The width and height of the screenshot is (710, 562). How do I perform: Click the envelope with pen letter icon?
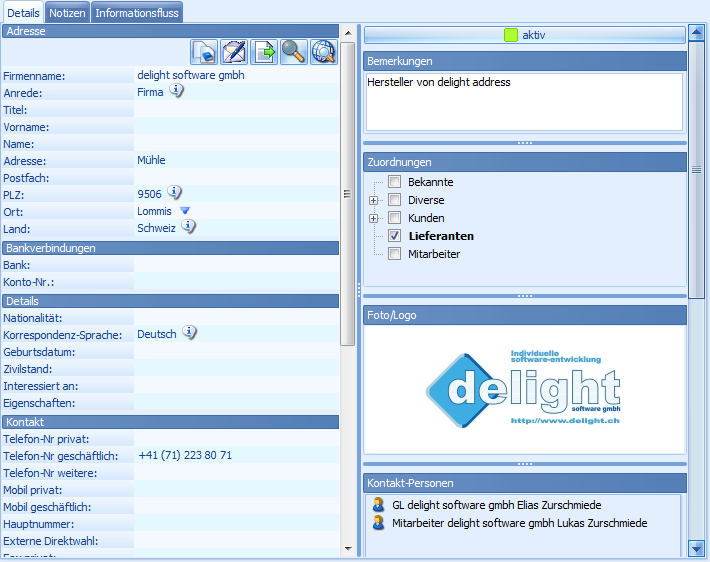click(x=234, y=52)
